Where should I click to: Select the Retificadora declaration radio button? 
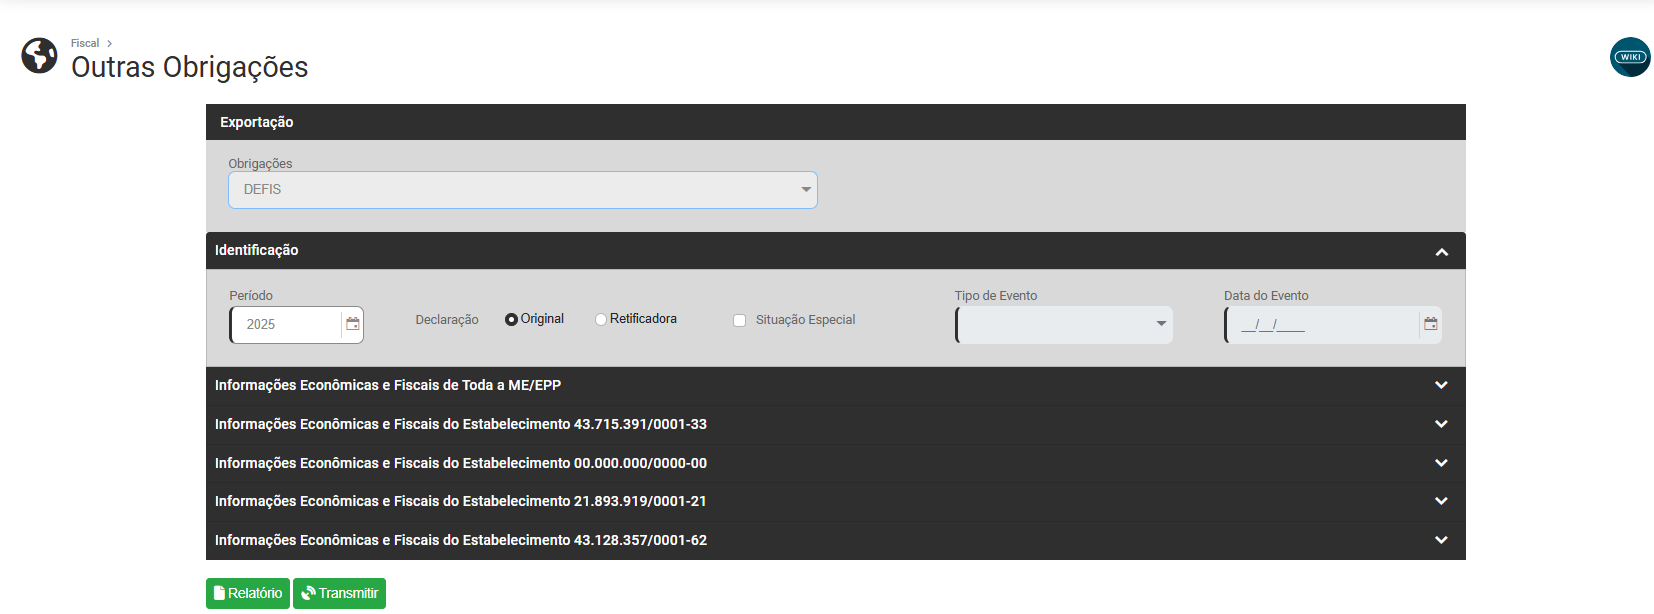pyautogui.click(x=601, y=320)
